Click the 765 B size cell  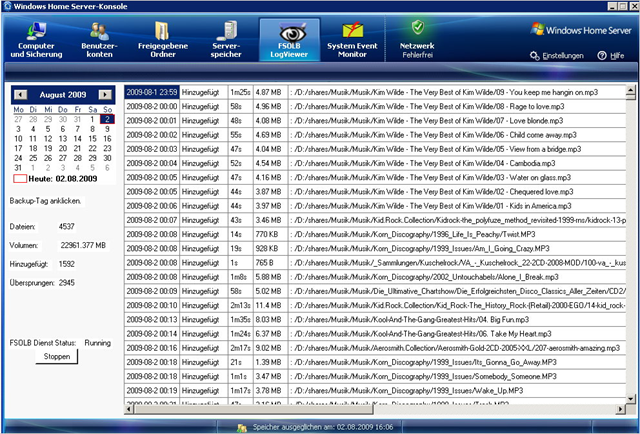271,263
